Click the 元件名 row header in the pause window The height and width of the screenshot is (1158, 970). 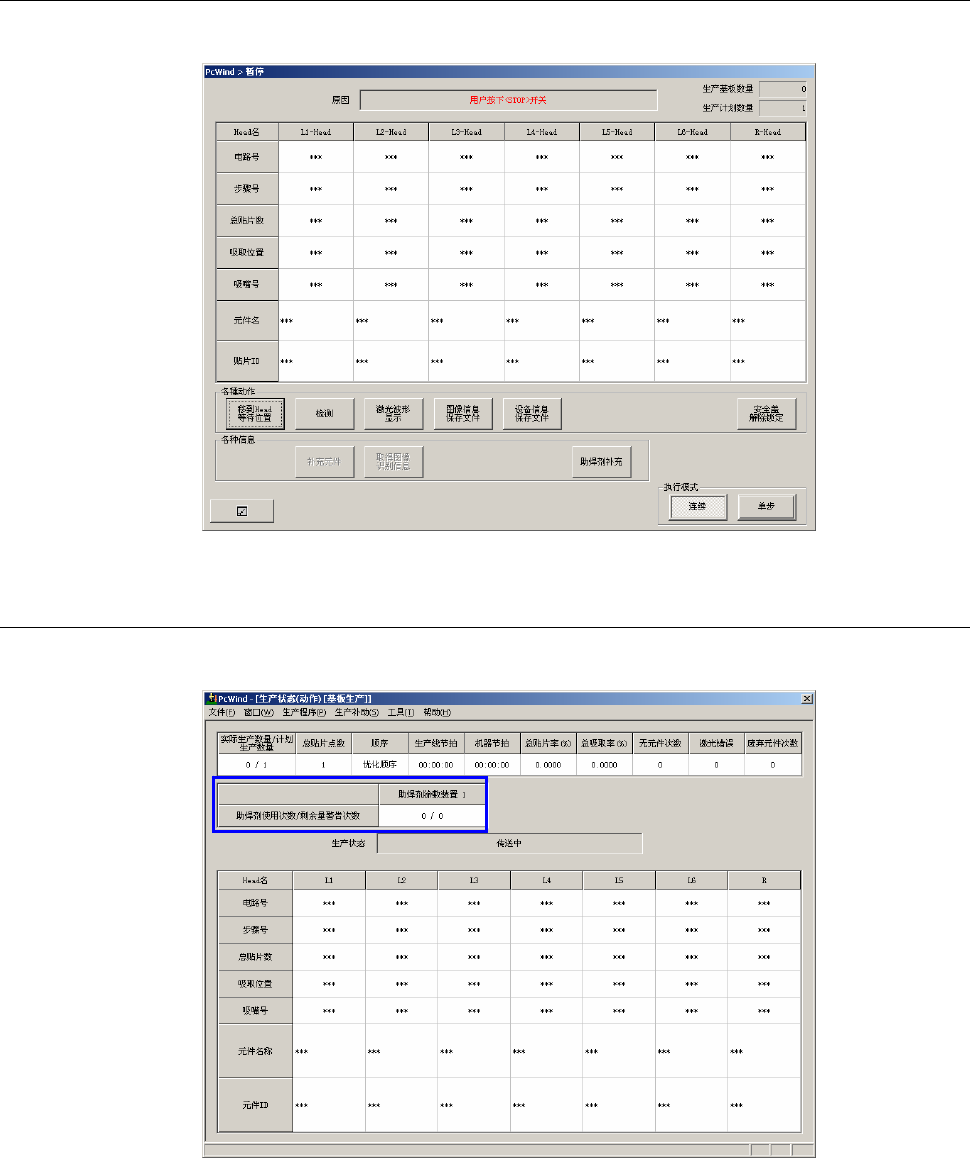(x=247, y=321)
